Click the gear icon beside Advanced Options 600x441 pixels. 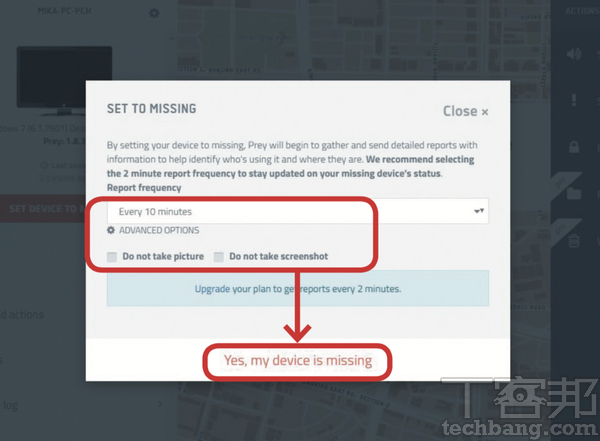(x=111, y=230)
